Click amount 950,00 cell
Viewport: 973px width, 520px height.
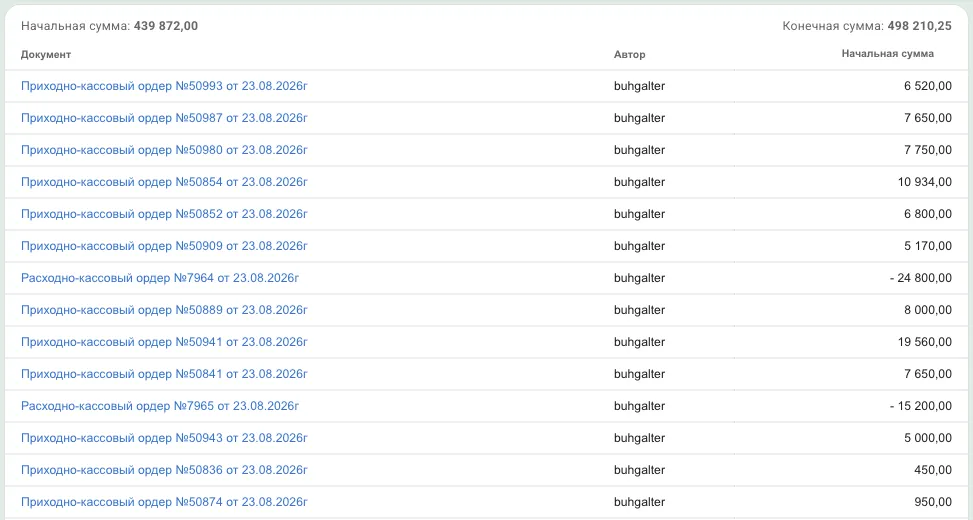(x=933, y=501)
